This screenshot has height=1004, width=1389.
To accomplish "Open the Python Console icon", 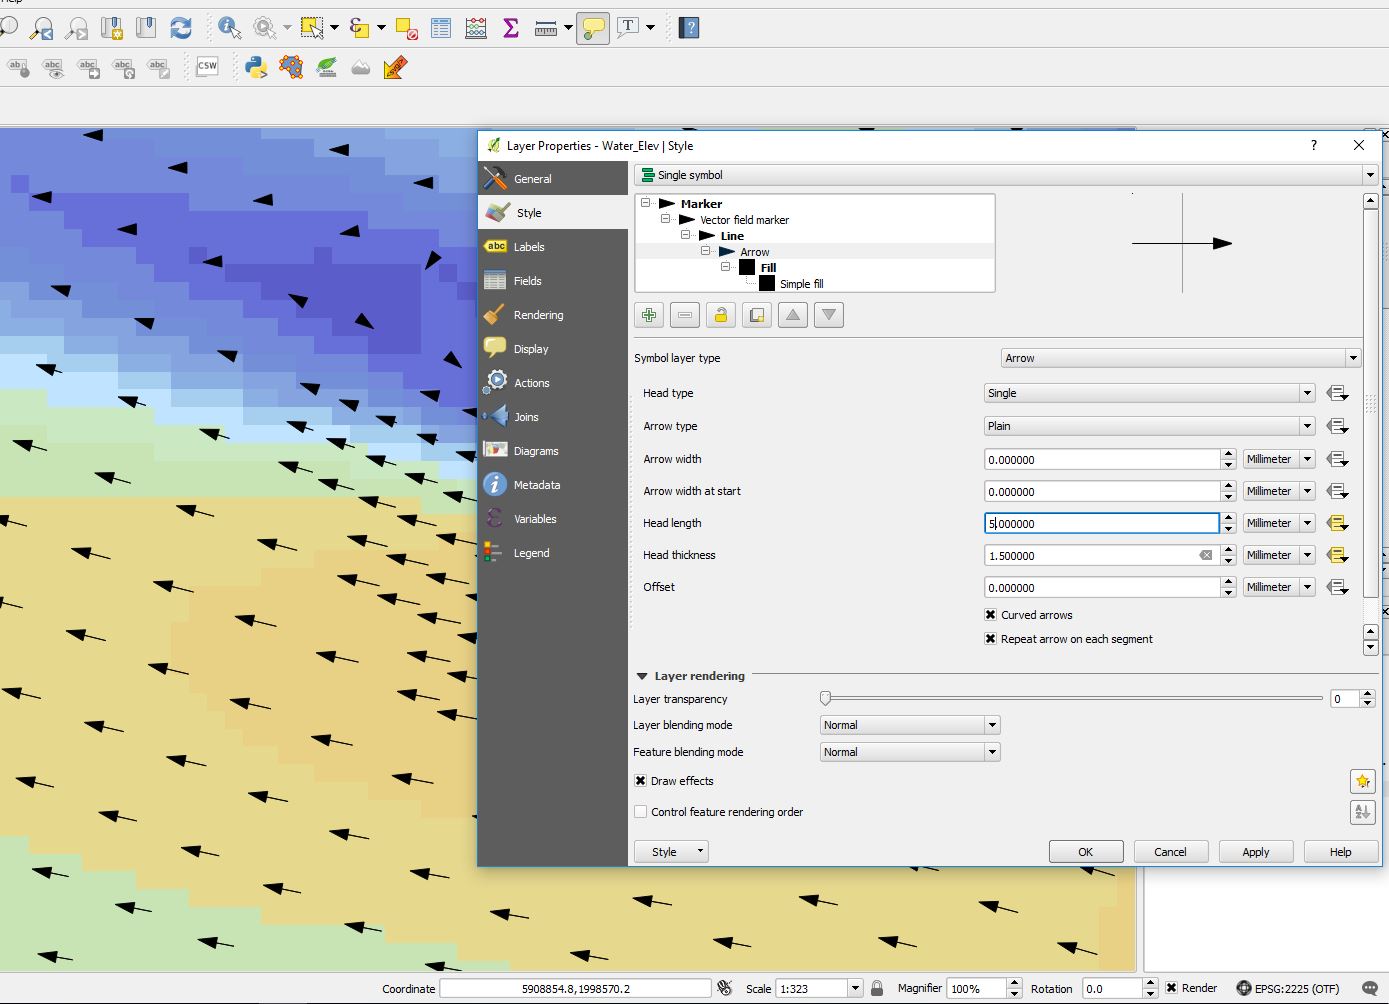I will (x=256, y=67).
